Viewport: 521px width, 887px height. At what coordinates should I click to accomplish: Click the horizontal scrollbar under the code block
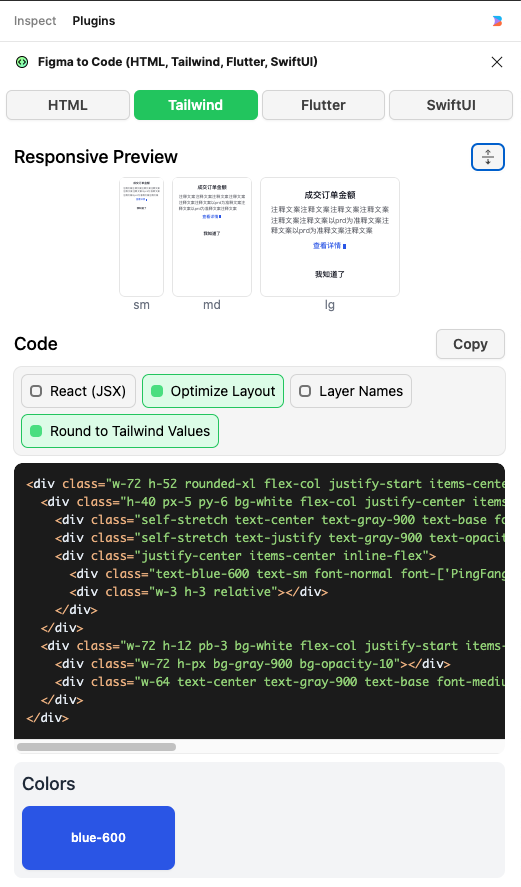click(x=97, y=747)
